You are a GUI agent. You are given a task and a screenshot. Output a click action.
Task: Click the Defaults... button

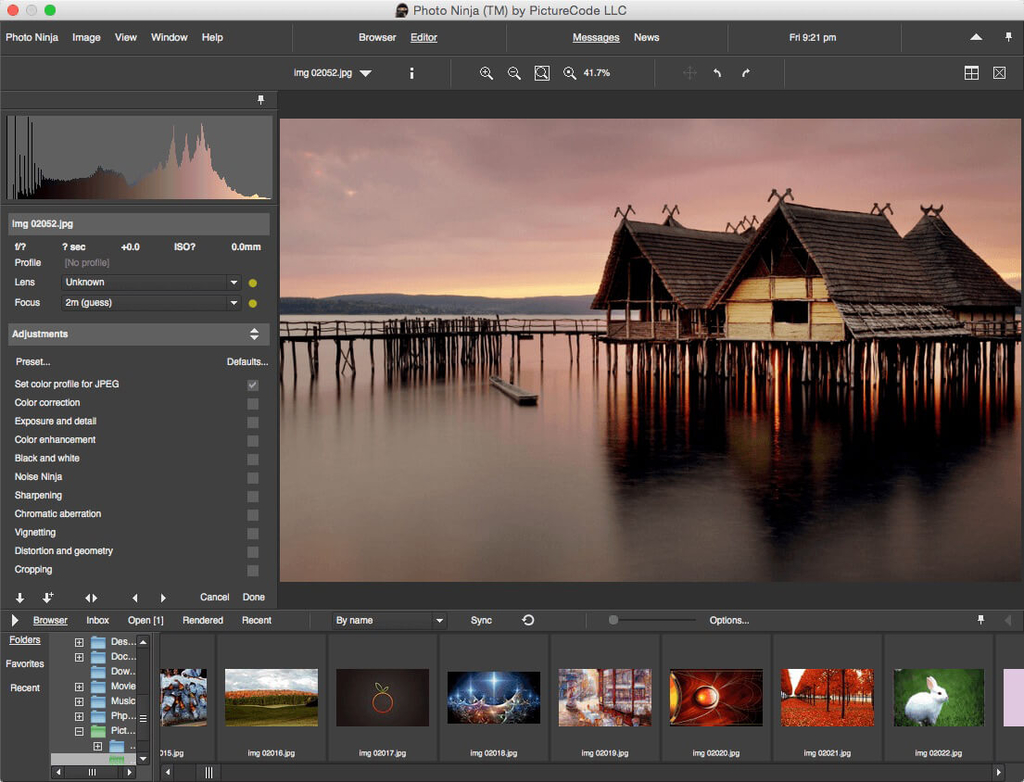click(247, 362)
